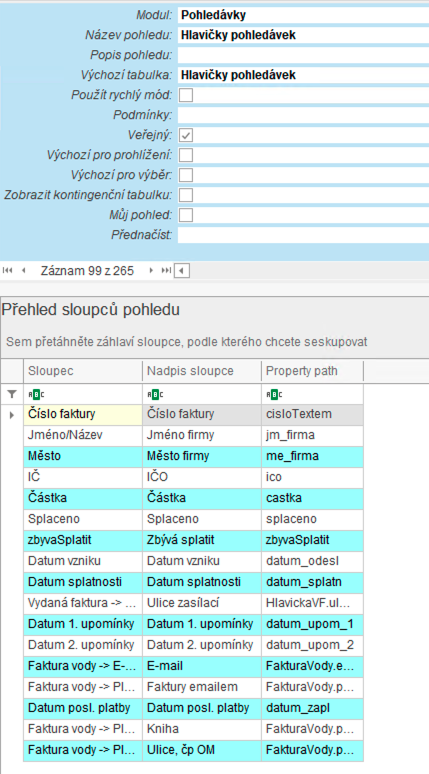The image size is (429, 774).
Task: Select the Faktury emailem cell
Action: click(x=202, y=687)
